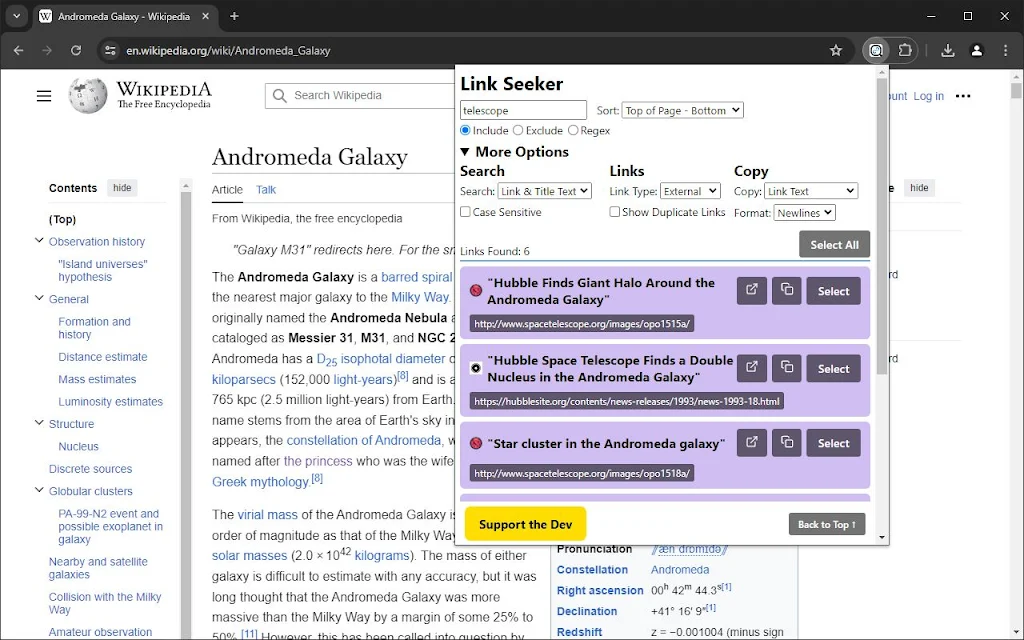Reload the page with the refresh icon
Viewport: 1024px width, 640px height.
[76, 50]
